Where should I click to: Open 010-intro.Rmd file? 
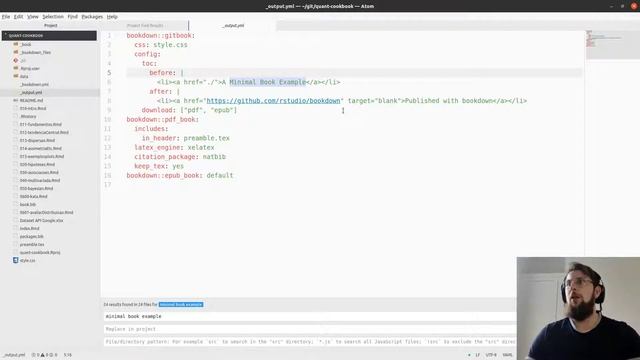tap(33, 108)
